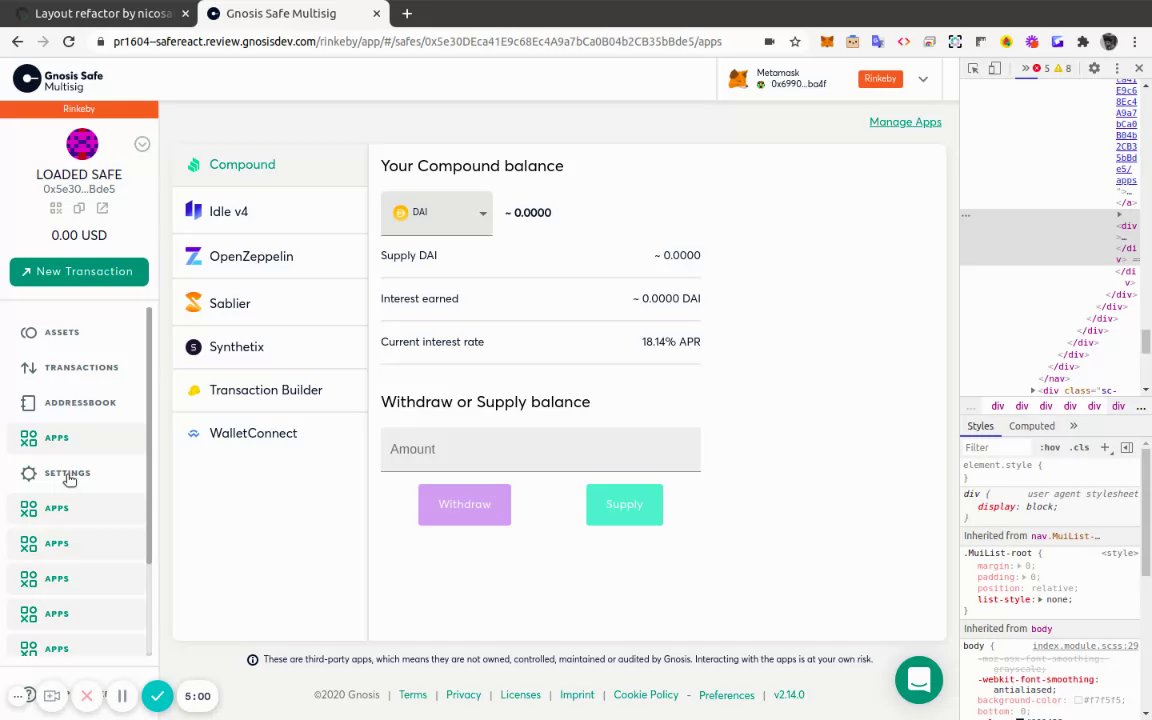The height and width of the screenshot is (720, 1152).
Task: Show the Safe QR code
Action: pyautogui.click(x=56, y=209)
